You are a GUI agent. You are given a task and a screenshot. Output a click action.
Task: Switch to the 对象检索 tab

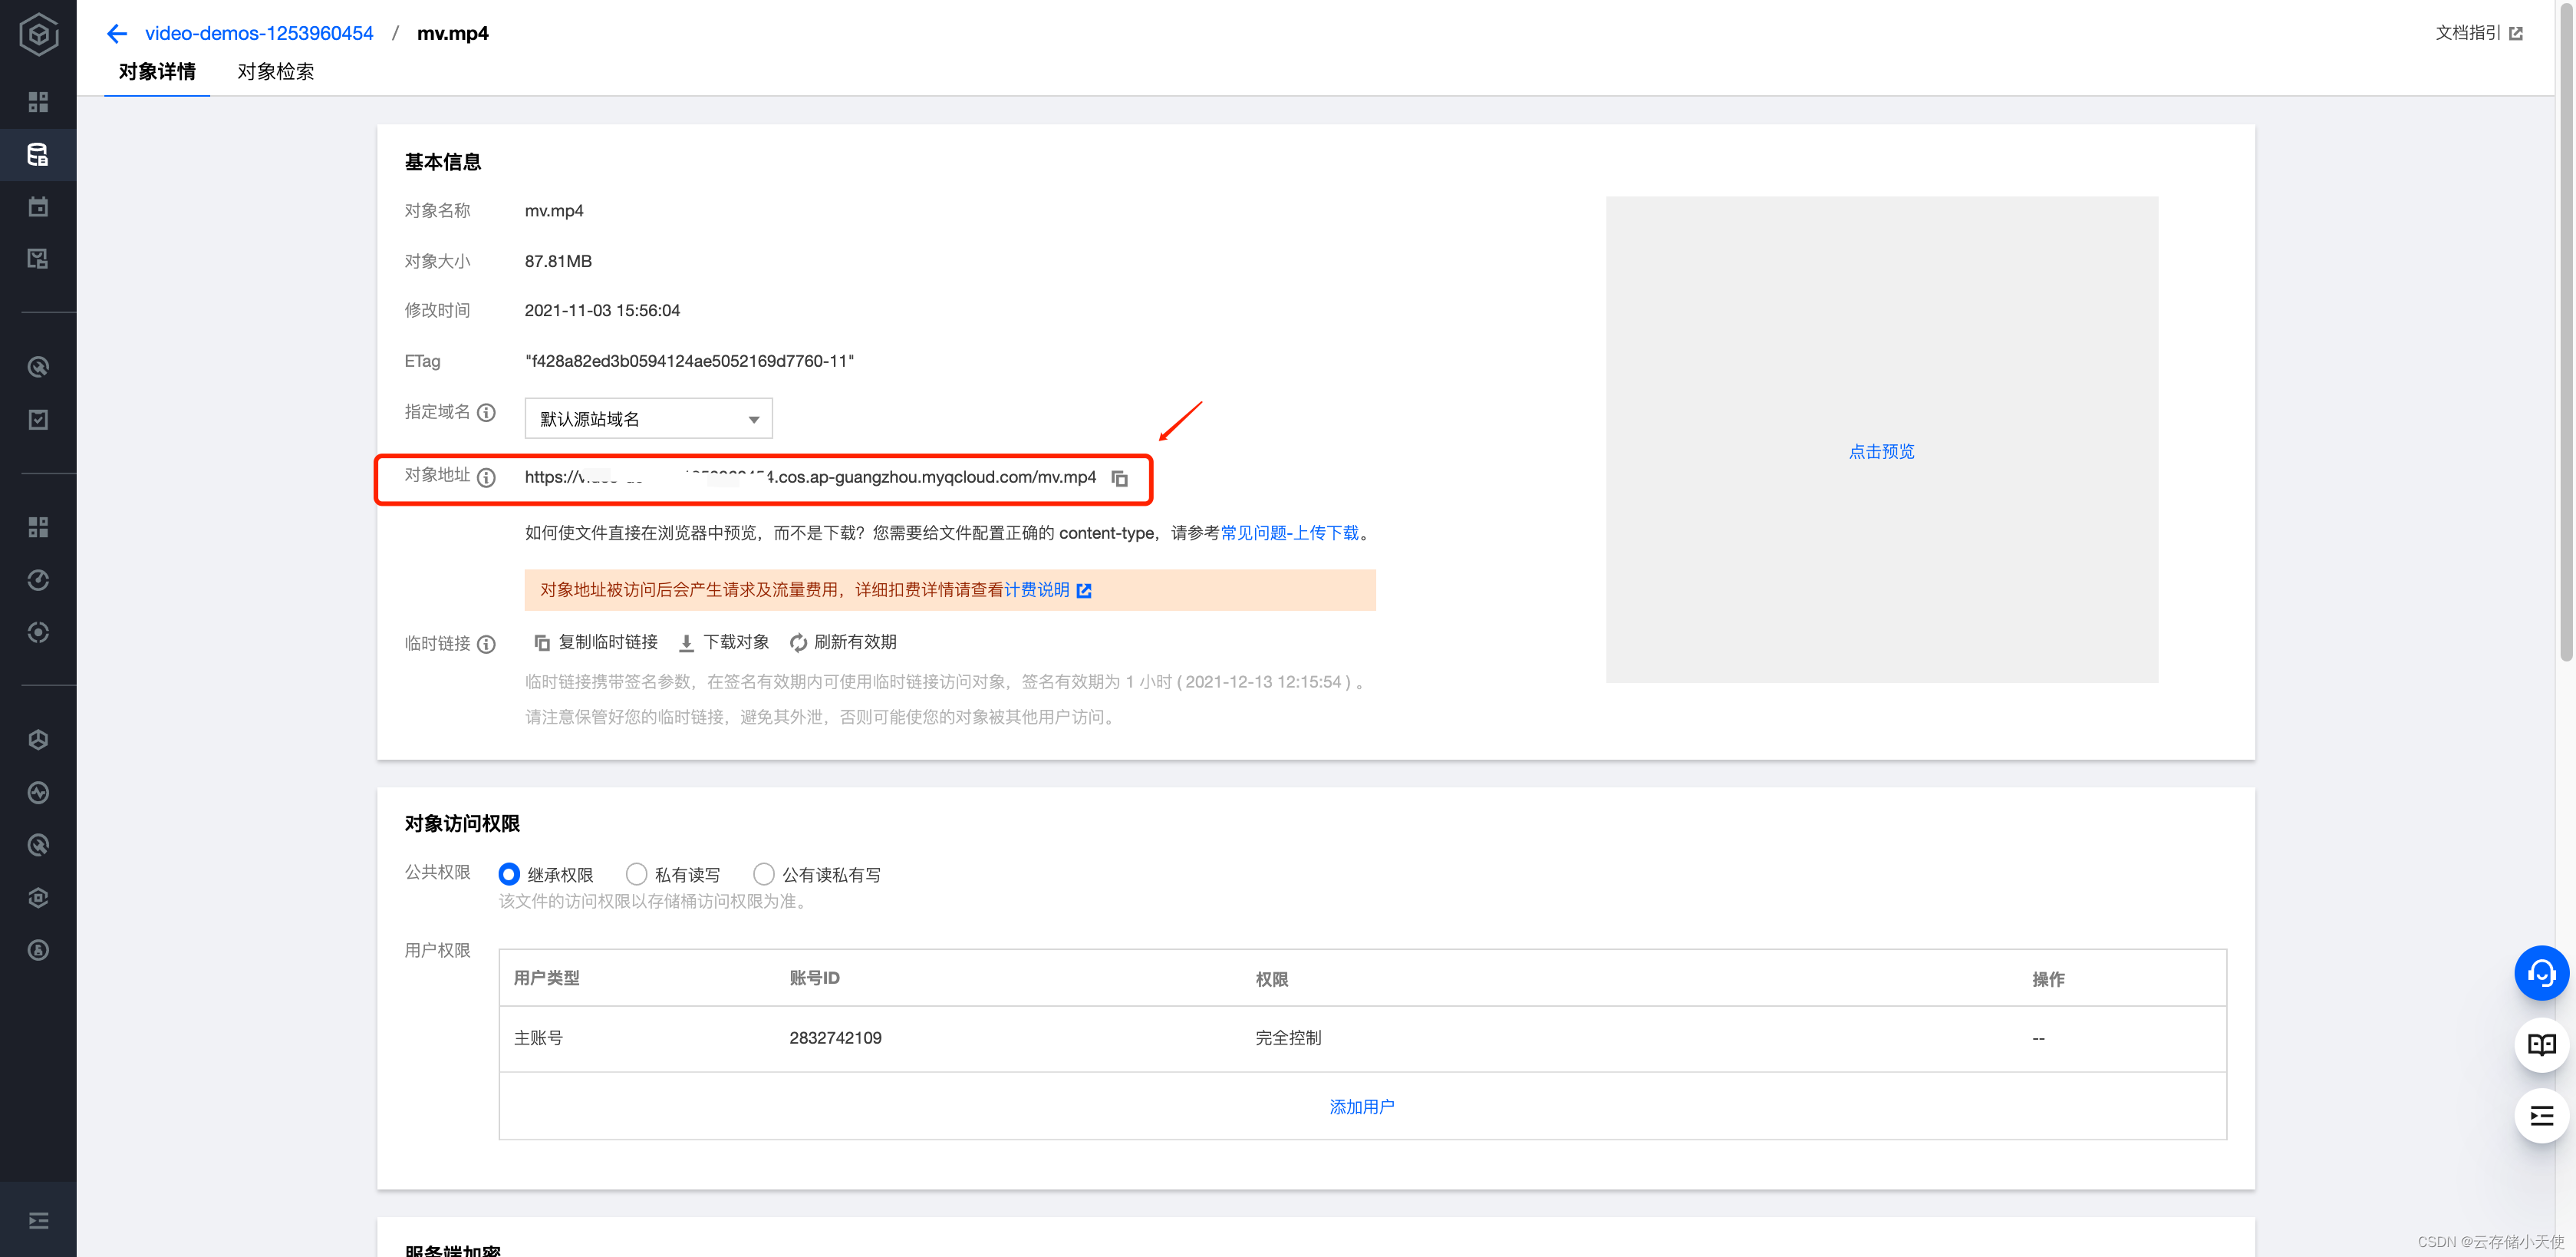(x=275, y=72)
